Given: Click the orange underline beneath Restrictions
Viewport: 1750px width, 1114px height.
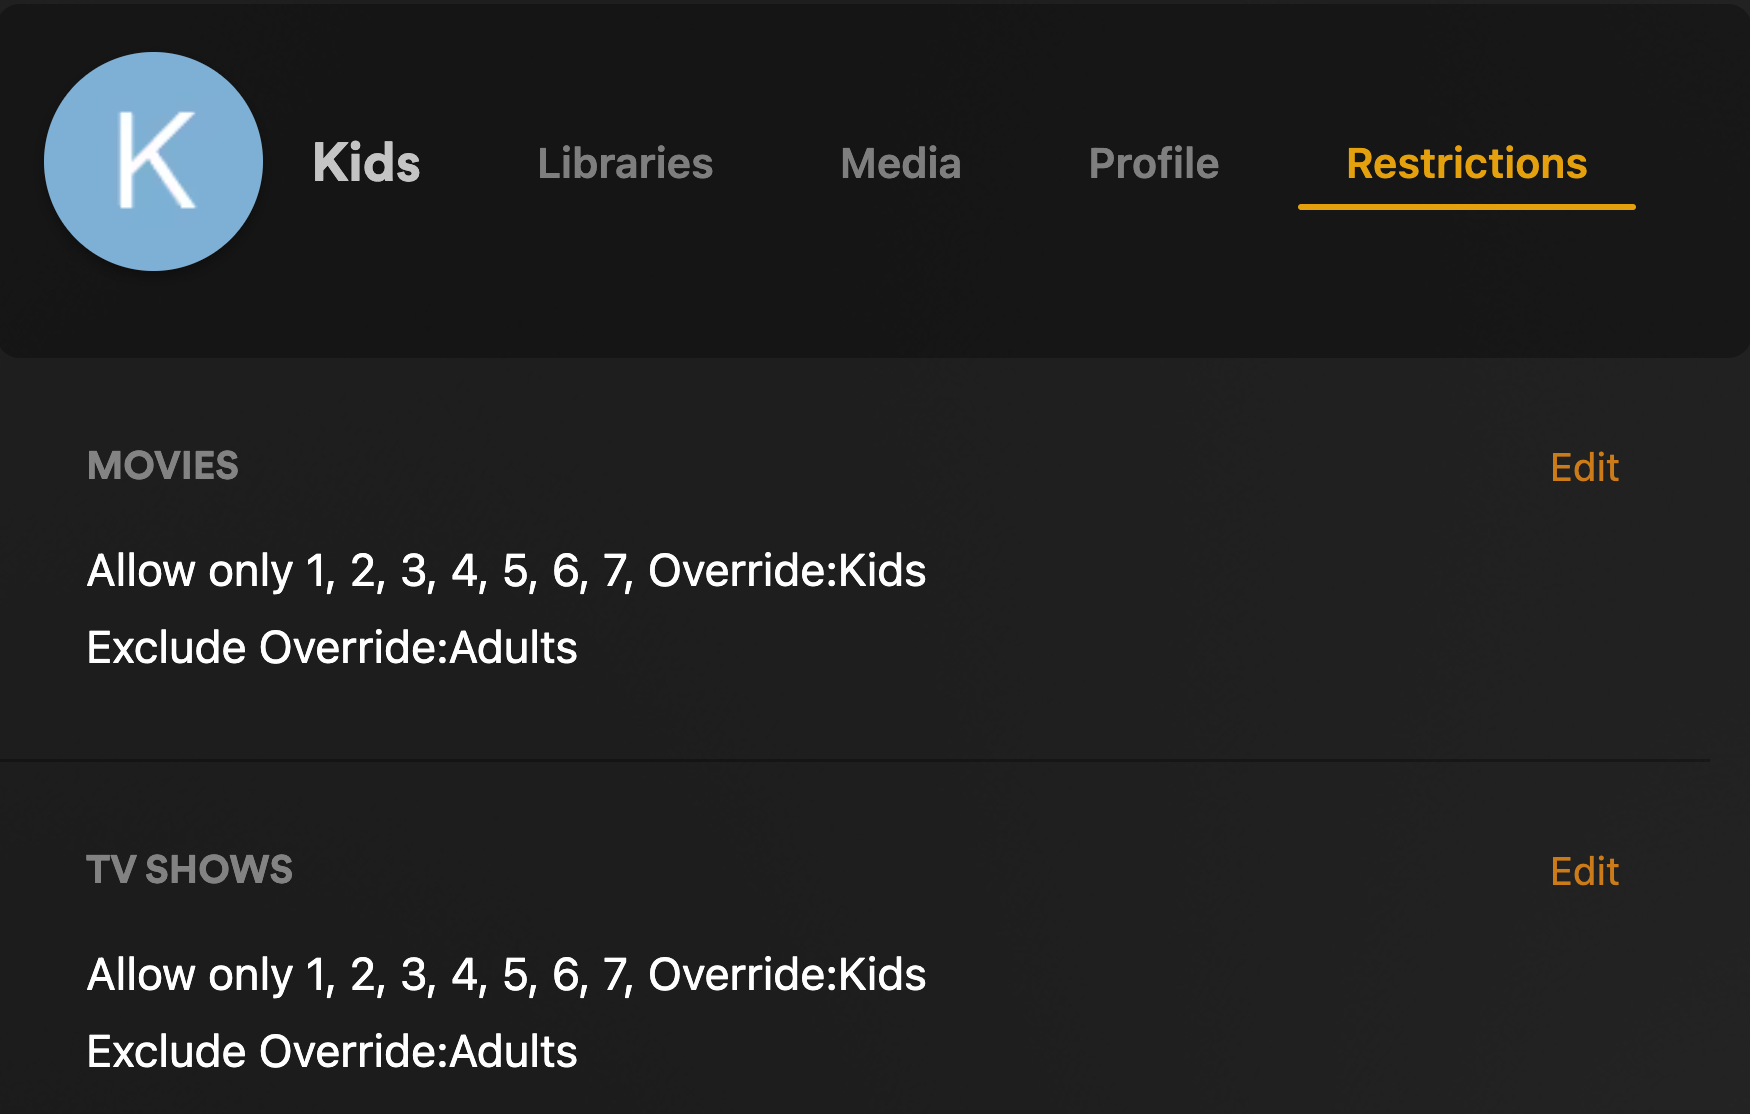Looking at the screenshot, I should pos(1467,207).
